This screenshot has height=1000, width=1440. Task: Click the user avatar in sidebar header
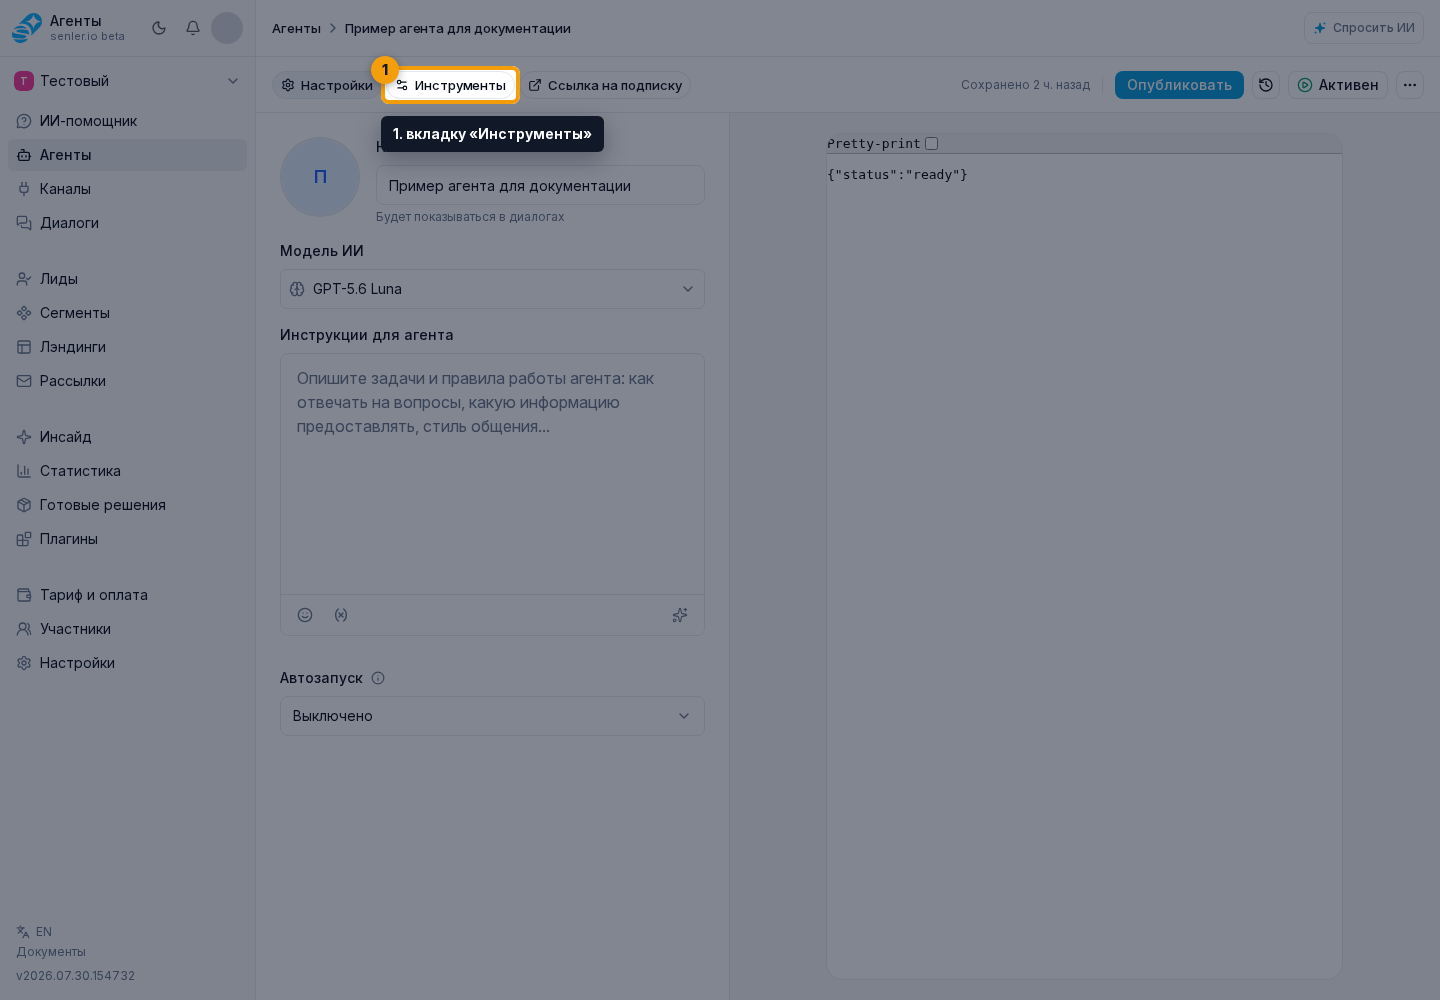pos(227,28)
